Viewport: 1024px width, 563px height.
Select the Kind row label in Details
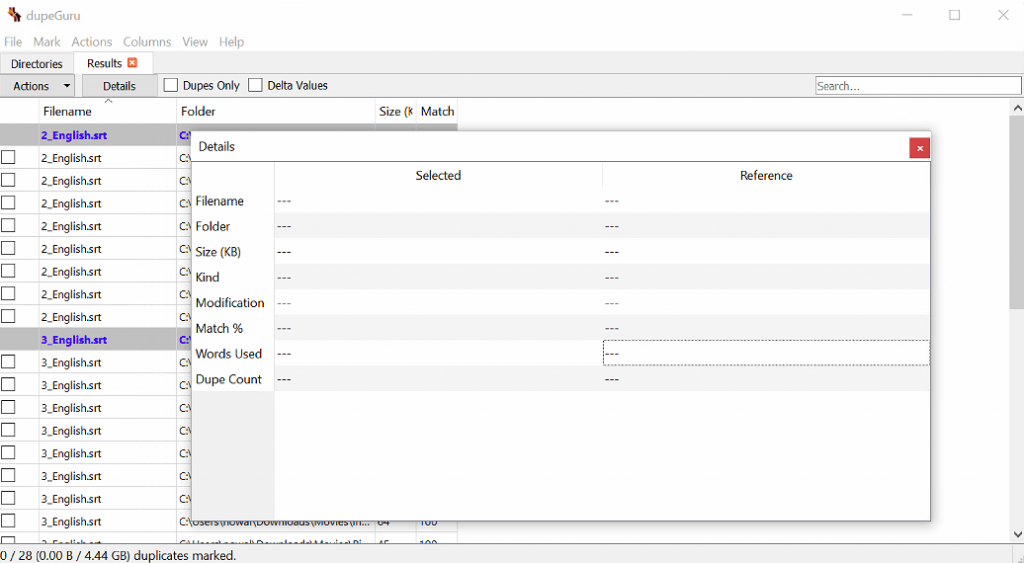coord(232,277)
